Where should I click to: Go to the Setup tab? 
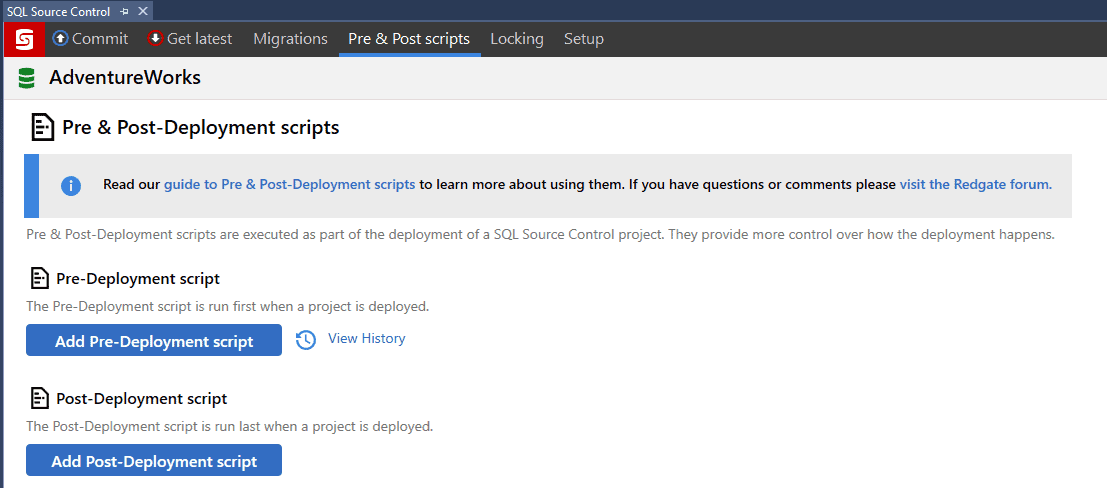tap(583, 39)
